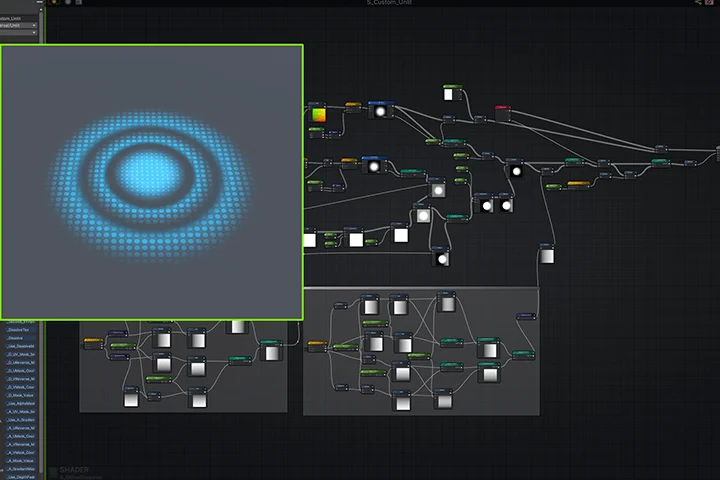
Task: Select the _A_VMask_Cour property
Action: (x=21, y=452)
